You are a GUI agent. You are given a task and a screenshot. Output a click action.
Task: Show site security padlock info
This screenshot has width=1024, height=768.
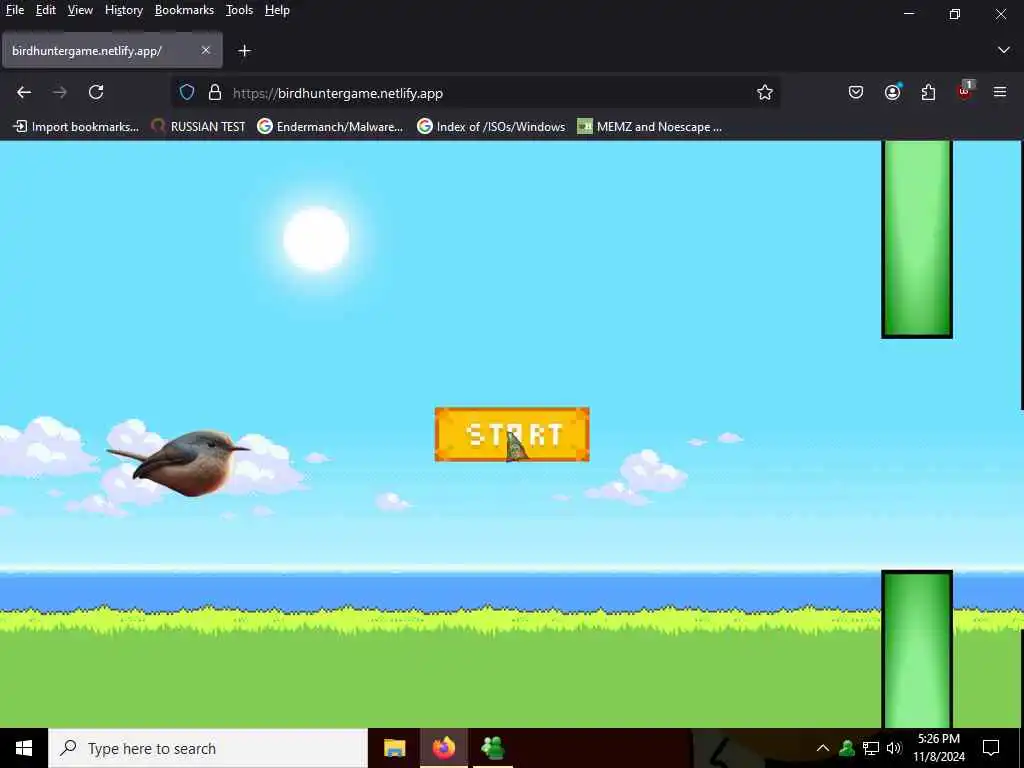pyautogui.click(x=215, y=92)
